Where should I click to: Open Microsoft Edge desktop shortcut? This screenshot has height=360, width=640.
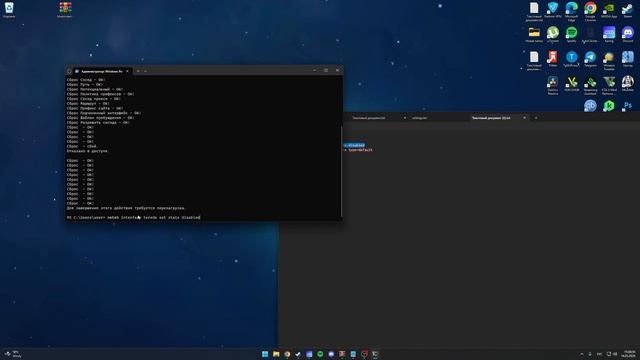tap(571, 11)
